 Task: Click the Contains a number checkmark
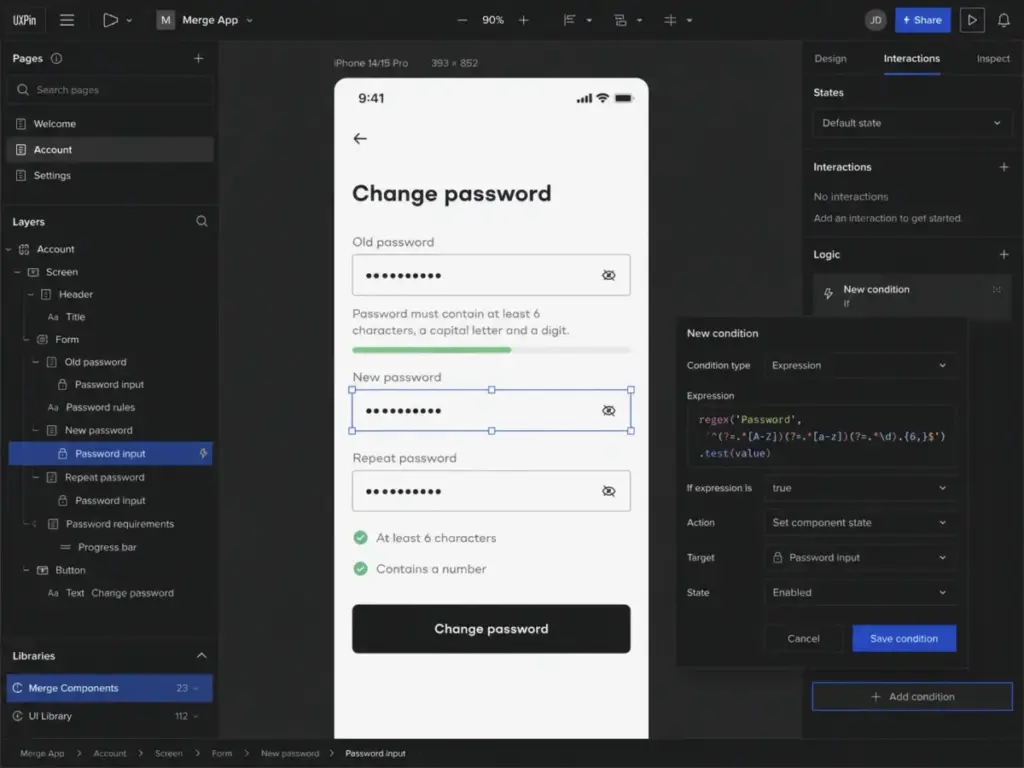point(360,569)
